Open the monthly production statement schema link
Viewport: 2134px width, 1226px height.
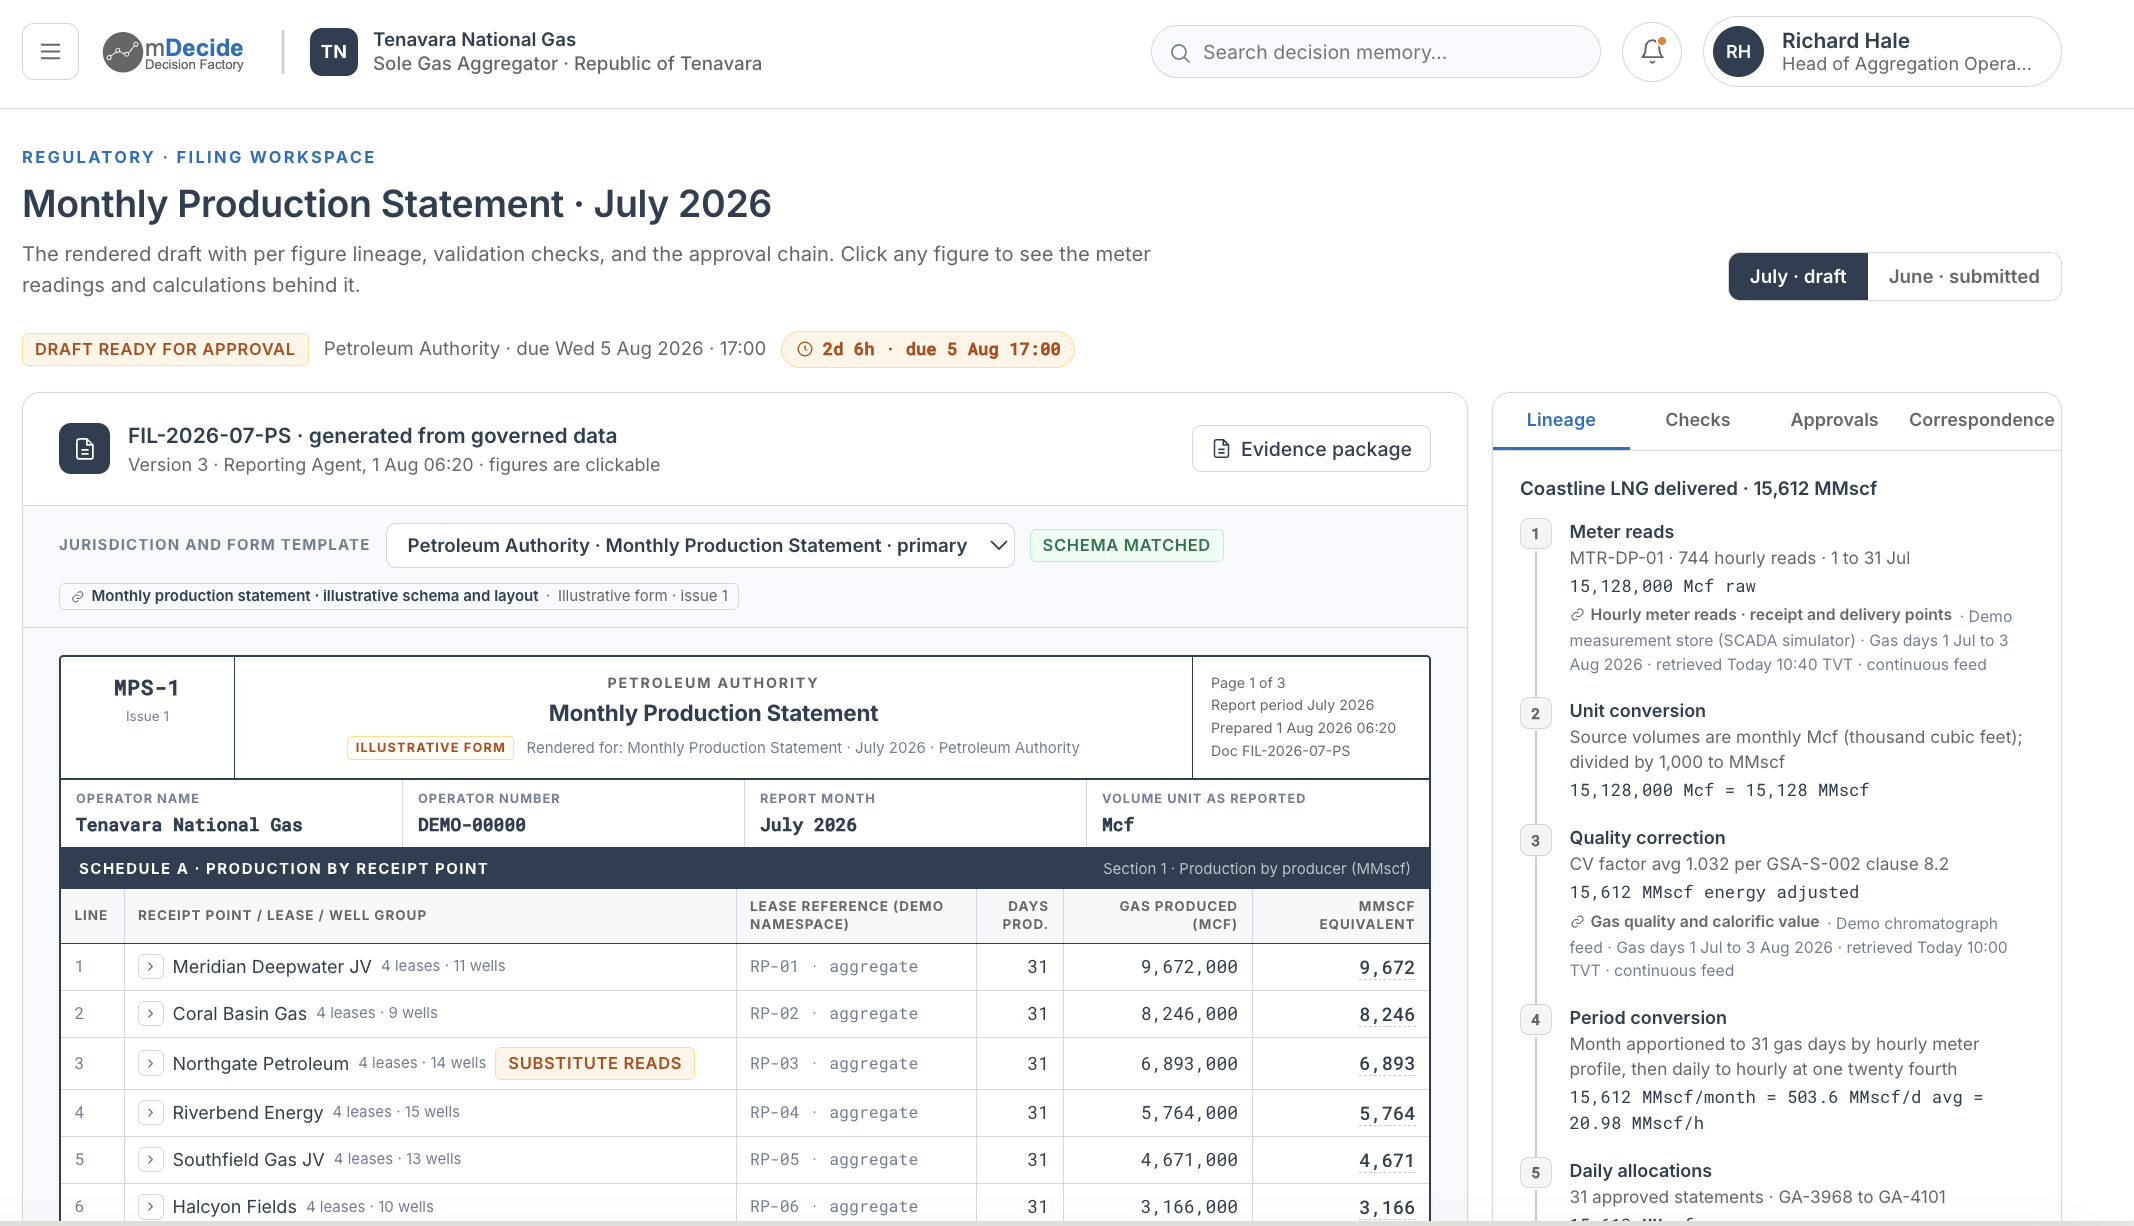coord(314,596)
